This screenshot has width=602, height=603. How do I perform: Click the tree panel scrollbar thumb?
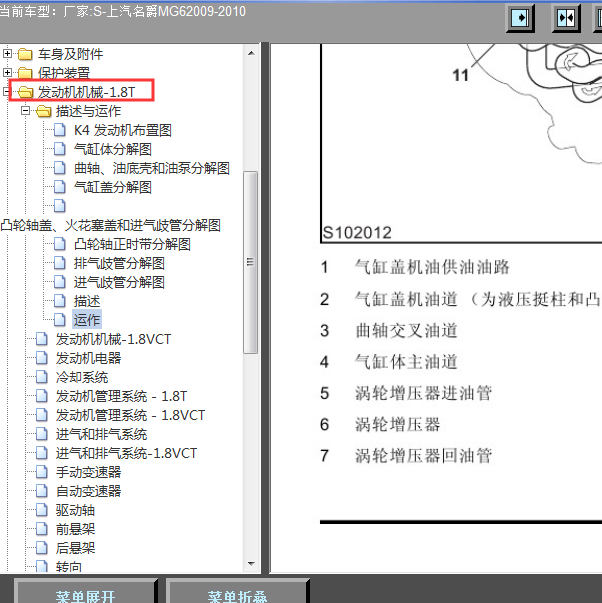click(251, 262)
